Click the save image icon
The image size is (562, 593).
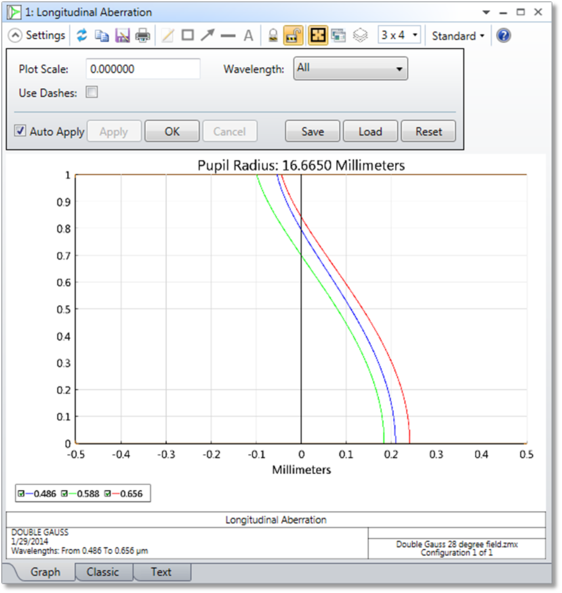pos(122,36)
